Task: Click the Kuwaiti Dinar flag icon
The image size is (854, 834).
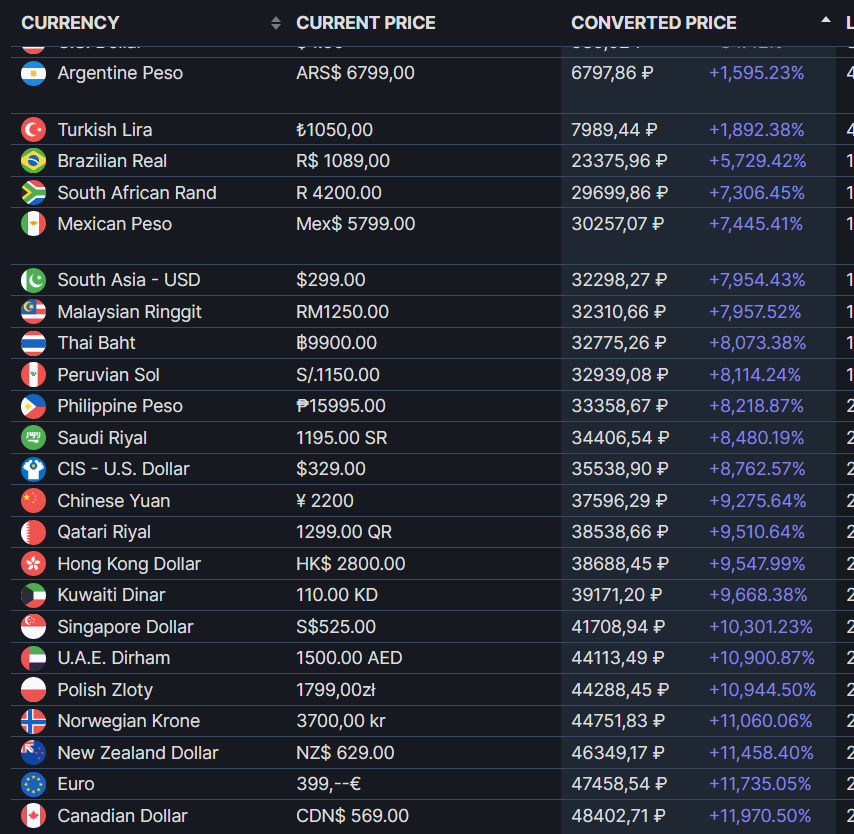Action: [x=34, y=595]
